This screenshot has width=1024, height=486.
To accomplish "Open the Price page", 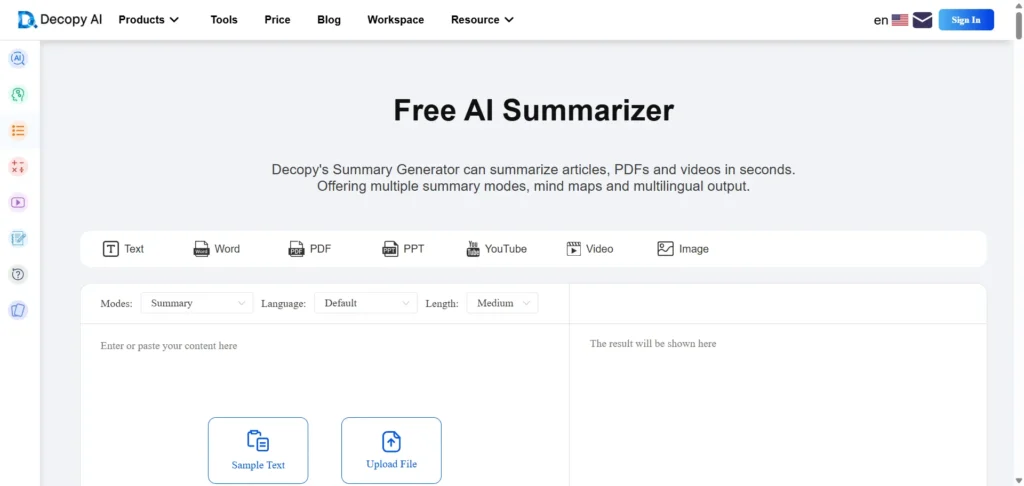I will pos(278,20).
